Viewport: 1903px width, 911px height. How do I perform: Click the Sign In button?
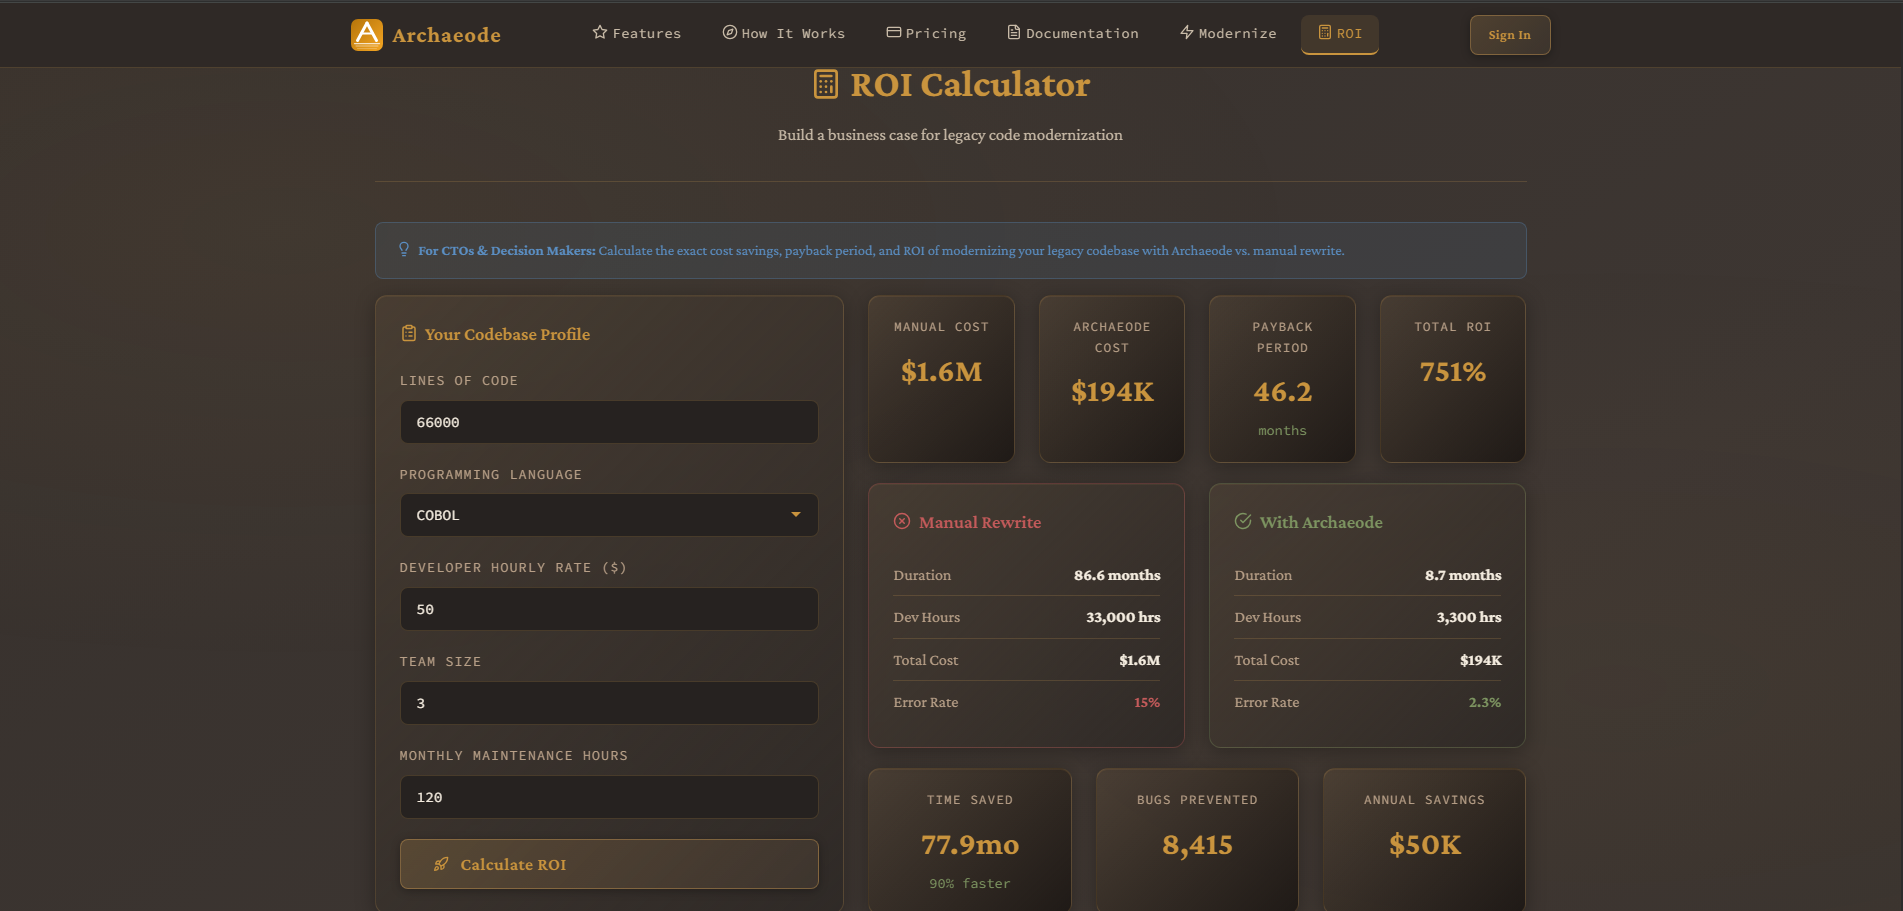pyautogui.click(x=1510, y=35)
